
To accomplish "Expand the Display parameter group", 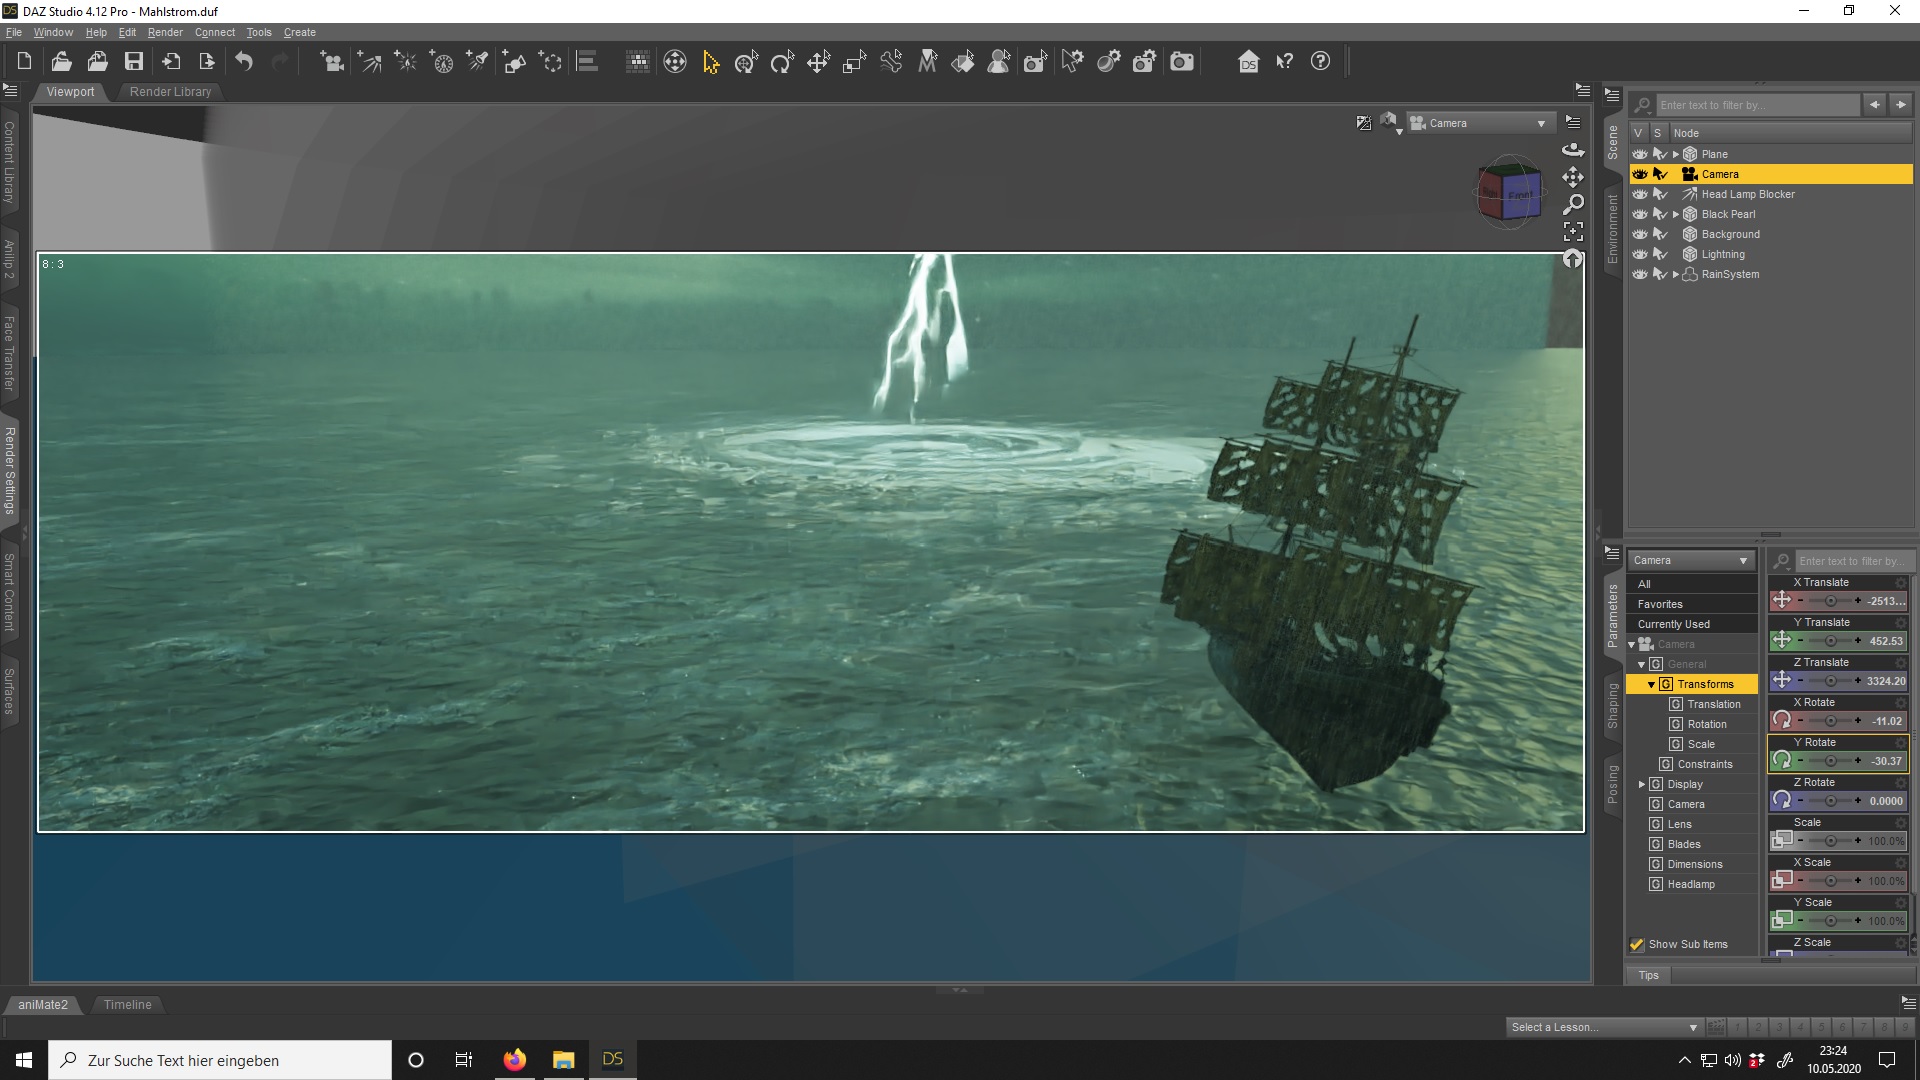I will [x=1642, y=784].
